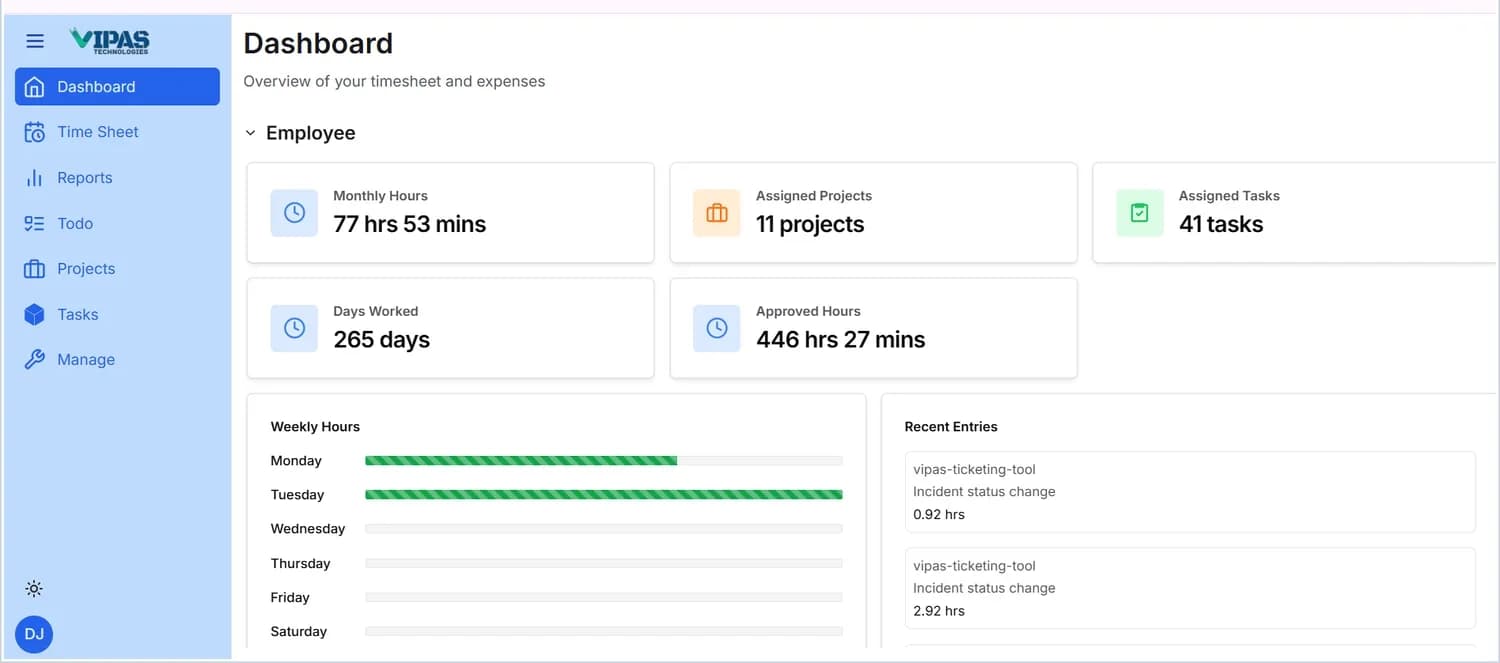Image resolution: width=1500 pixels, height=663 pixels.
Task: Click the Assigned Projects label
Action: (x=814, y=196)
